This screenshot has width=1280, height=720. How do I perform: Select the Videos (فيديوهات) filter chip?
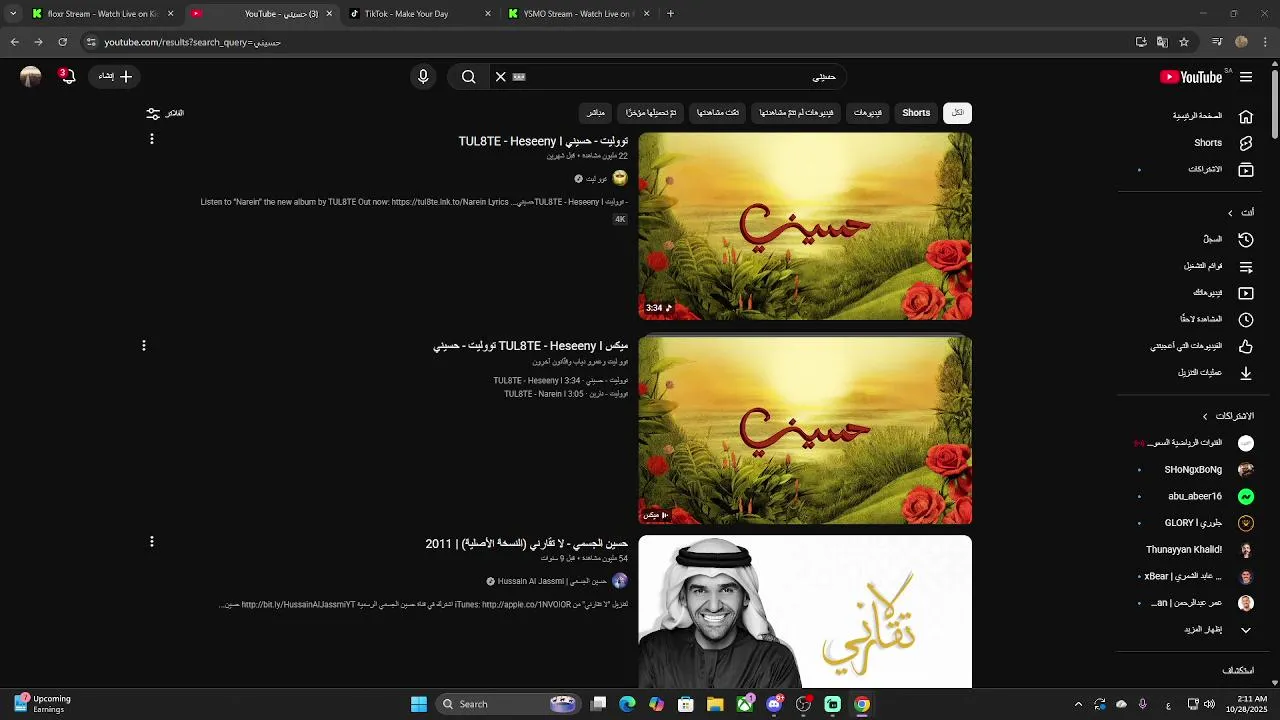point(868,113)
